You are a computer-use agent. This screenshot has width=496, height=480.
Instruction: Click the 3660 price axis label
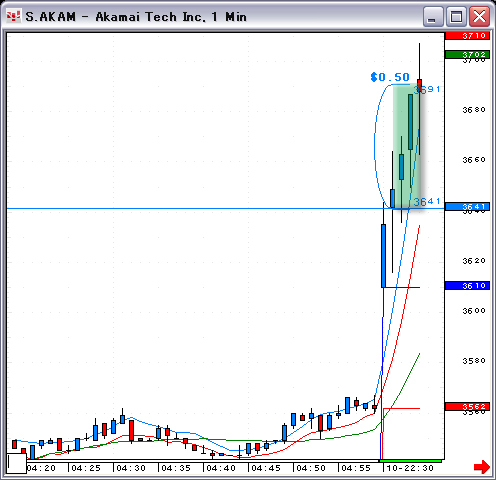474,160
